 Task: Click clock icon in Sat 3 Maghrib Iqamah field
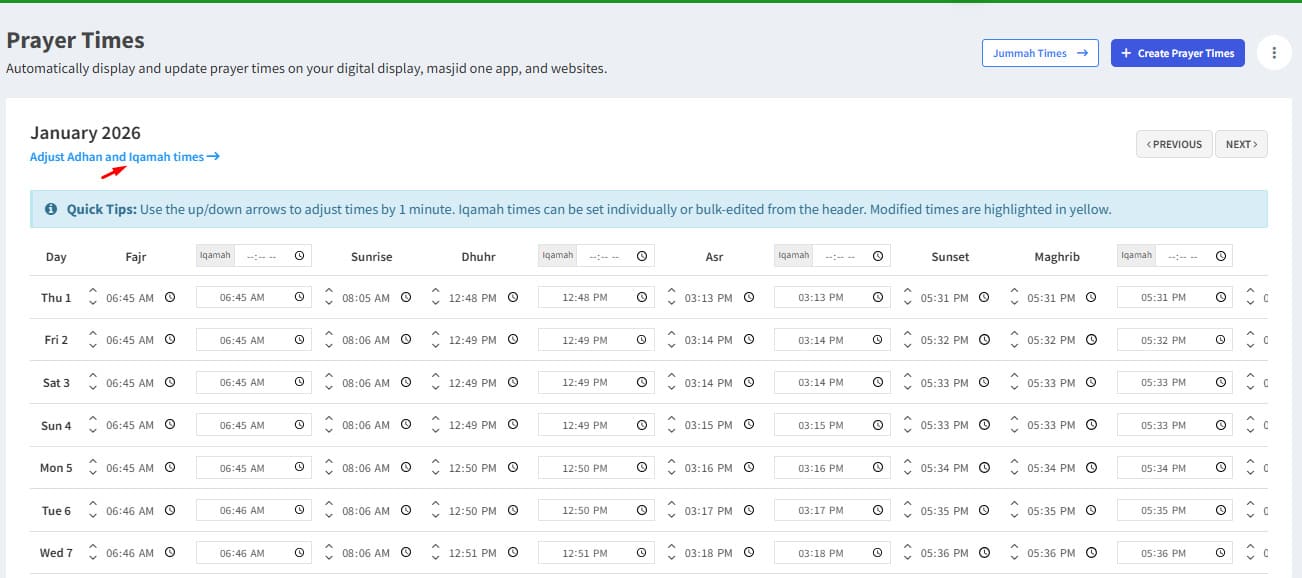tap(1221, 382)
